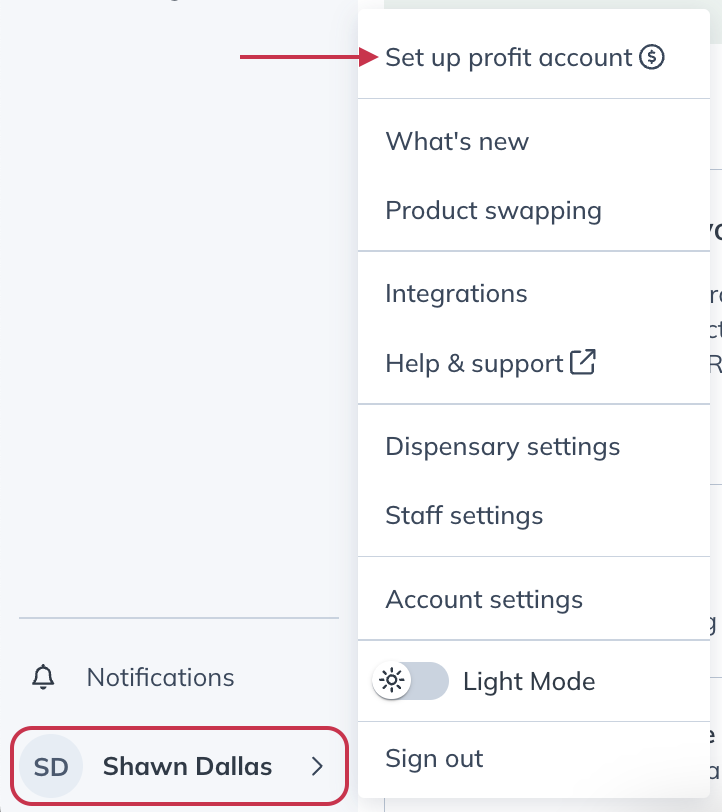This screenshot has width=722, height=812.
Task: Click the dollar sign icon beside profit account
Action: point(652,57)
